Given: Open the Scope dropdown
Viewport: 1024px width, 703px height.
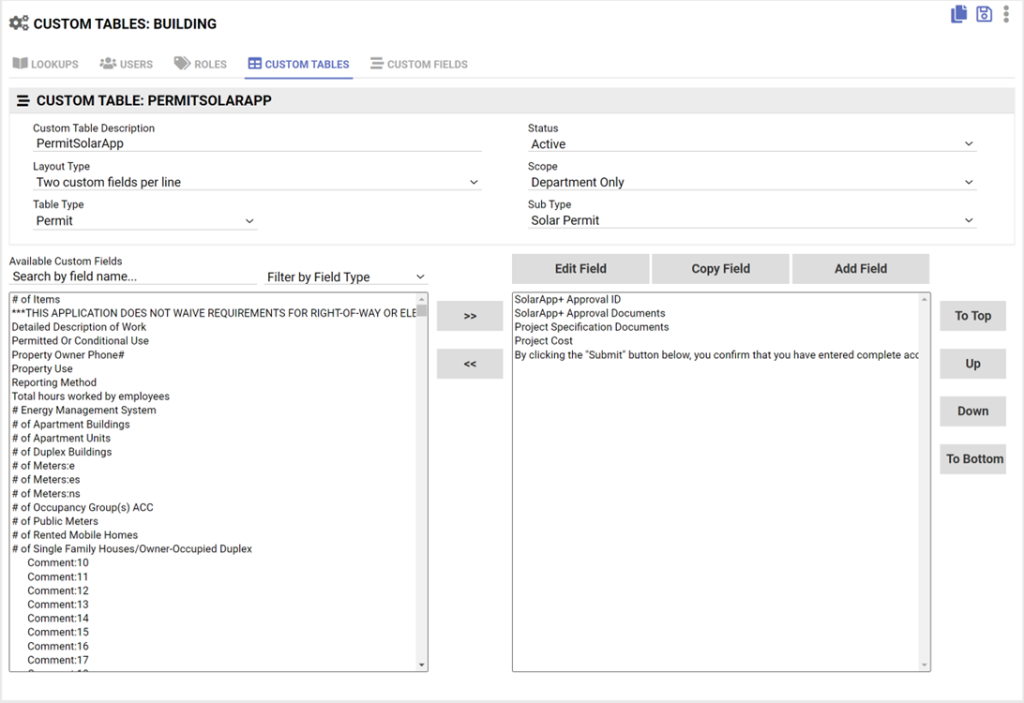Looking at the screenshot, I should [966, 182].
